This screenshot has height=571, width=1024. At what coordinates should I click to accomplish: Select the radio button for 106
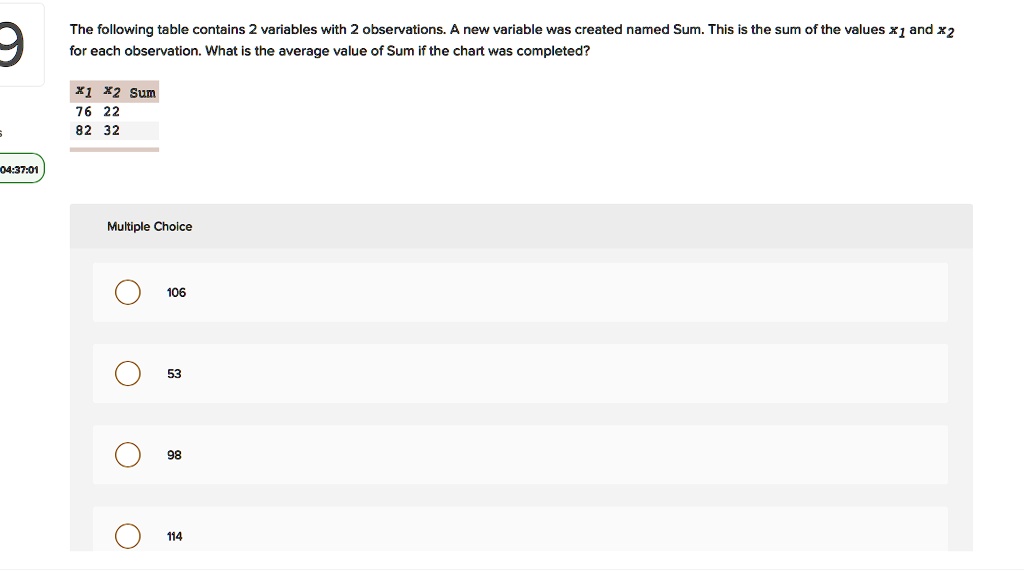[x=127, y=292]
